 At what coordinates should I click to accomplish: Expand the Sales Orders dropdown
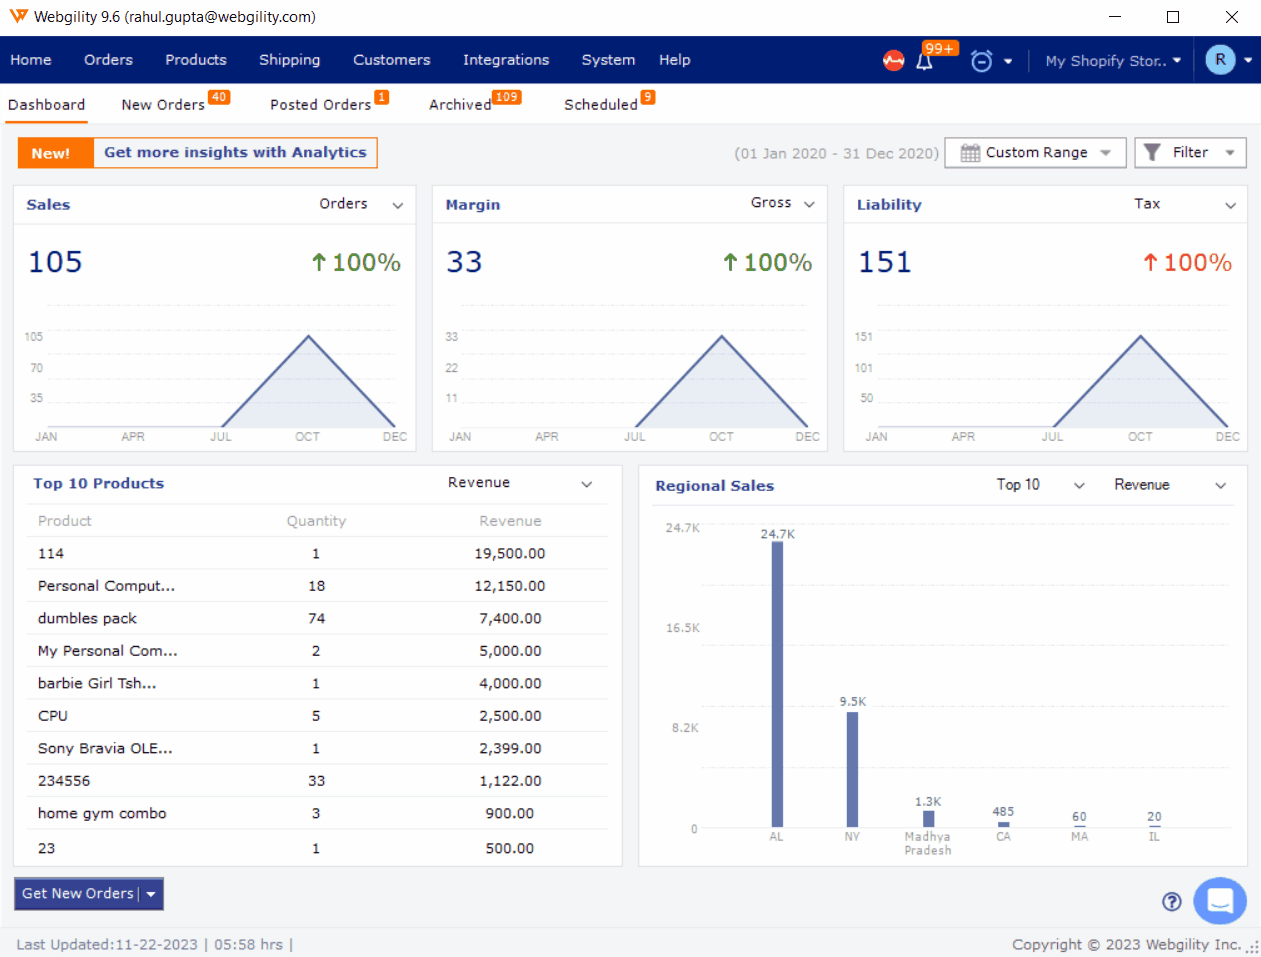coord(397,205)
